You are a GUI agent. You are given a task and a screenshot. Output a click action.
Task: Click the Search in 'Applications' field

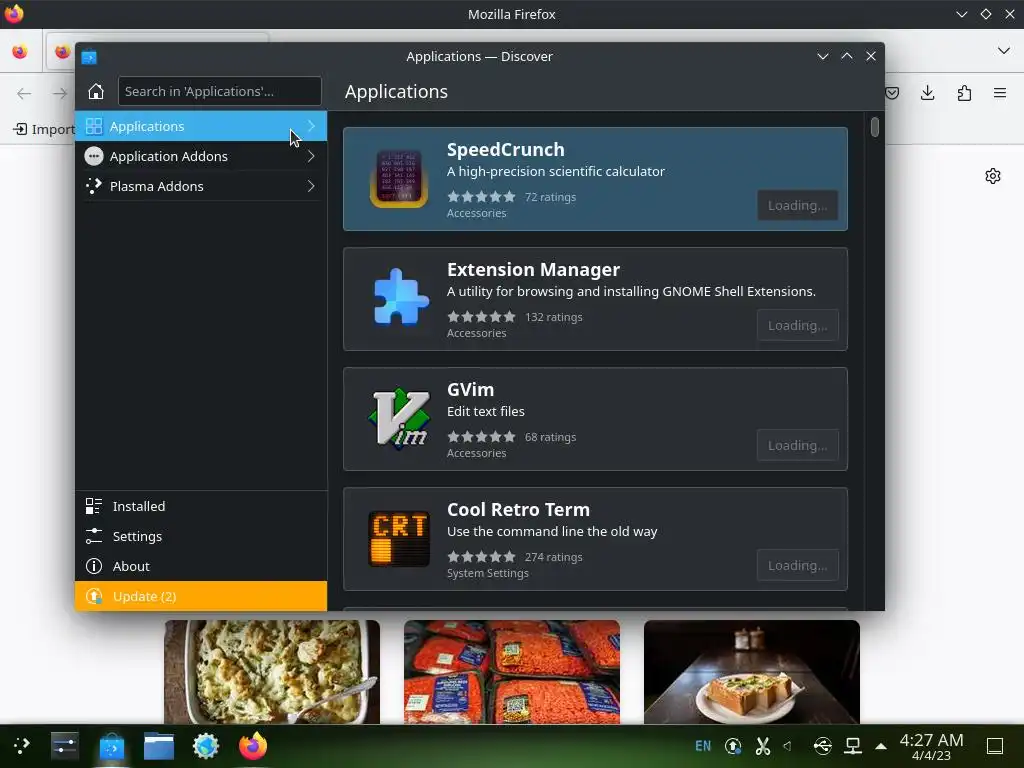(x=219, y=91)
